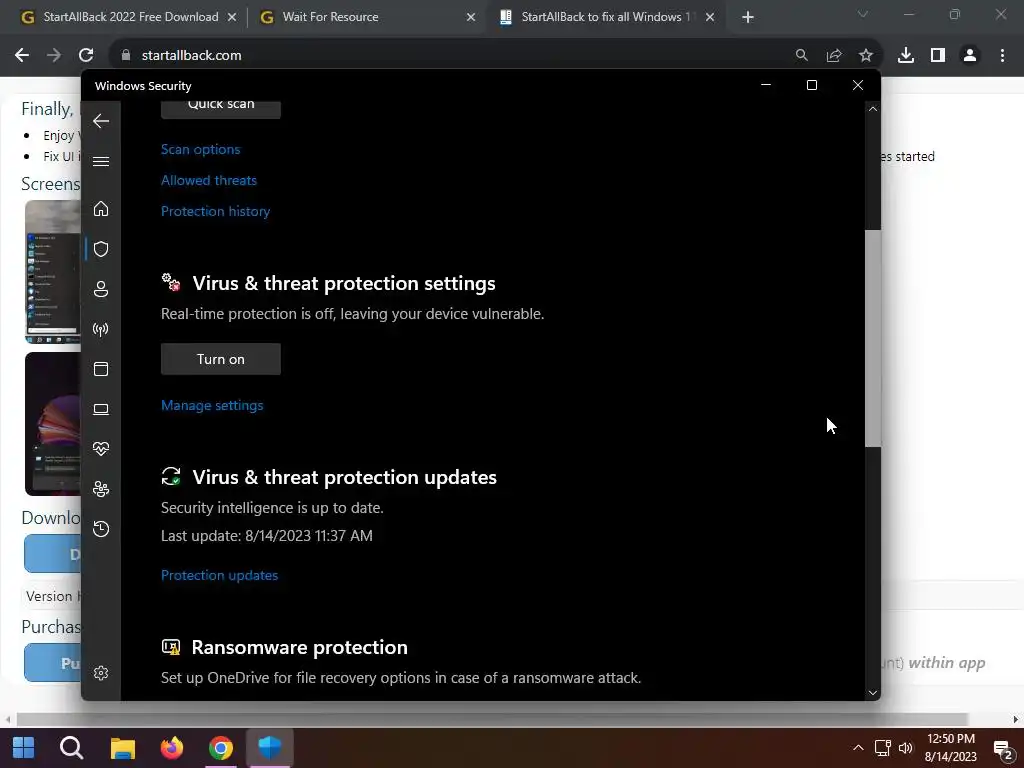Open Account protection sidebar icon
This screenshot has height=768, width=1024.
(x=101, y=289)
